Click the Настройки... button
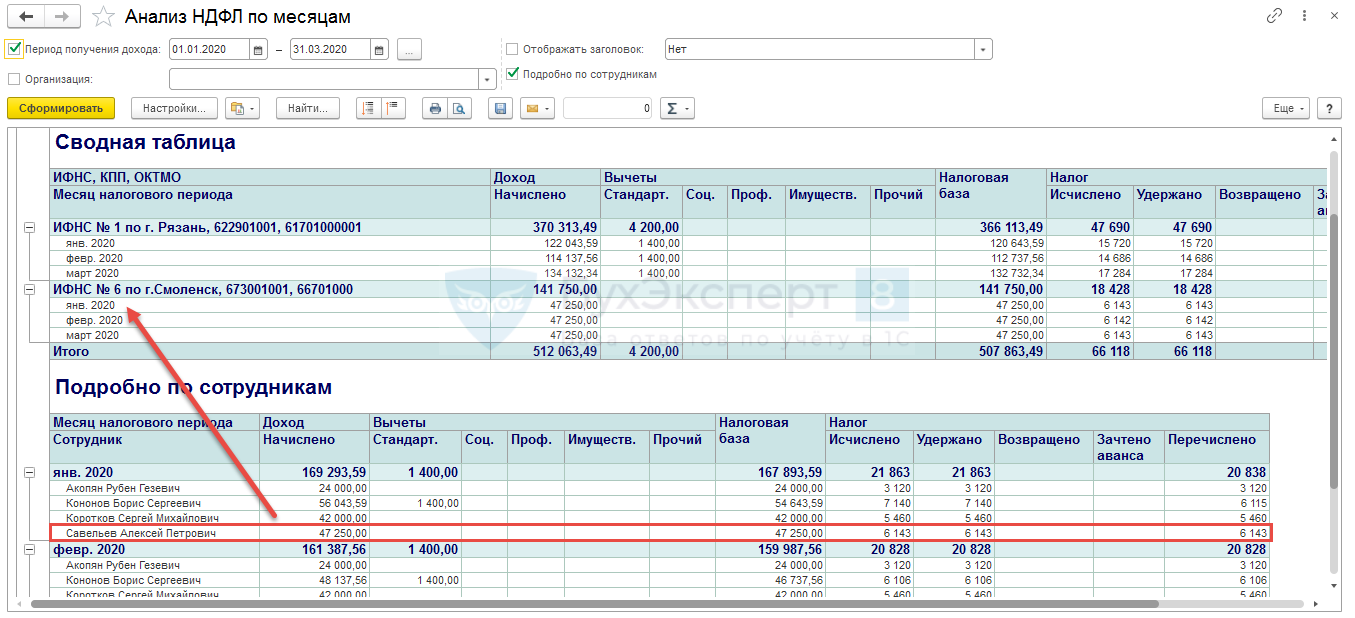Image resolution: width=1355 pixels, height=618 pixels. point(174,108)
